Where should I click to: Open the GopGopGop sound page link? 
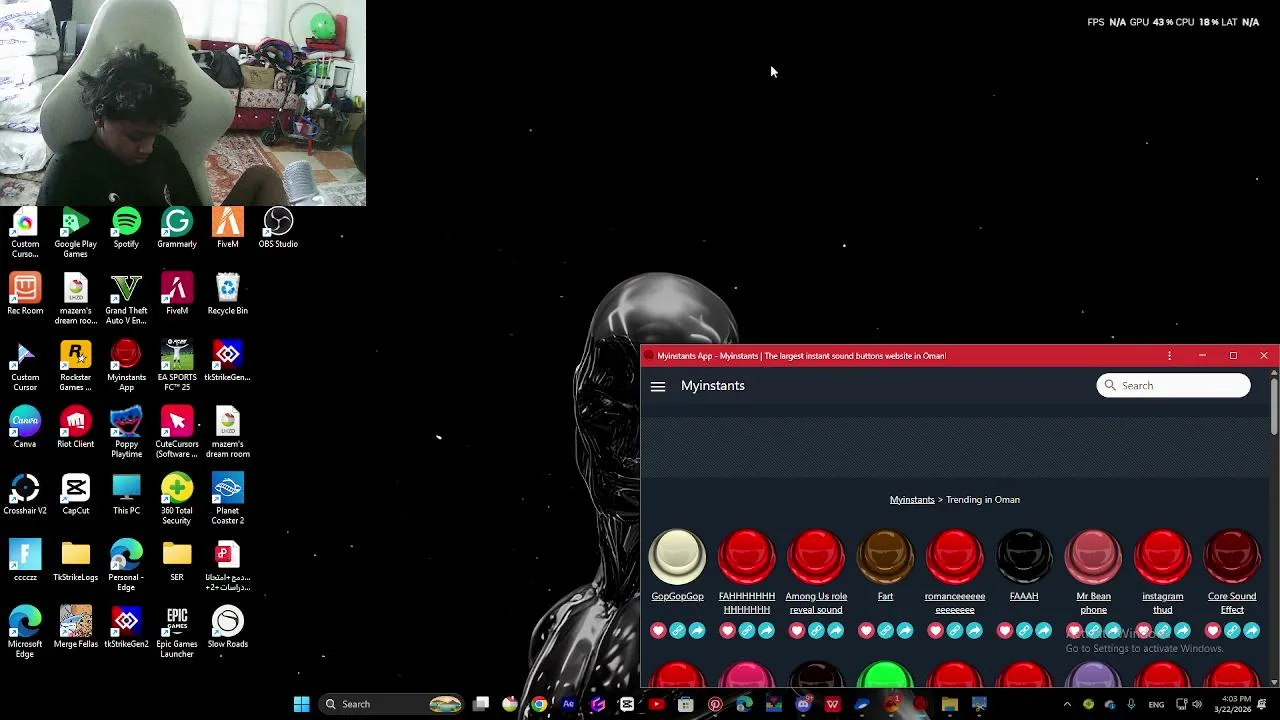point(677,596)
